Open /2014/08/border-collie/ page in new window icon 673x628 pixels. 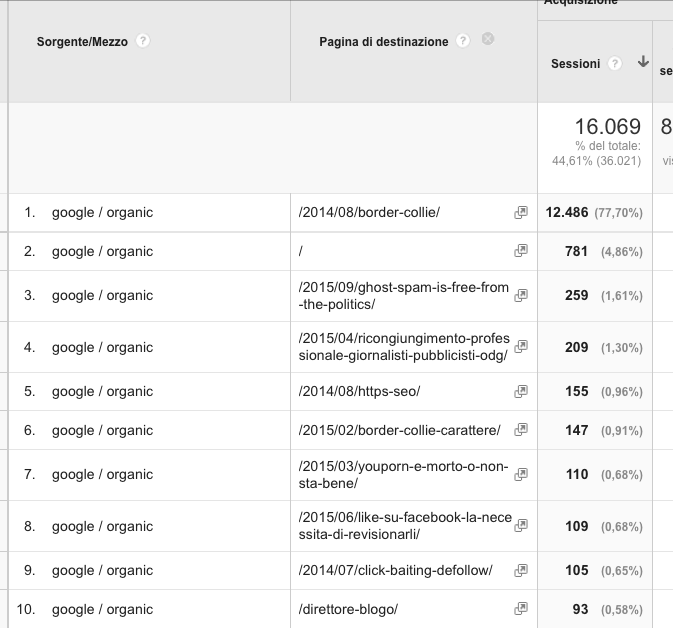pyautogui.click(x=521, y=212)
